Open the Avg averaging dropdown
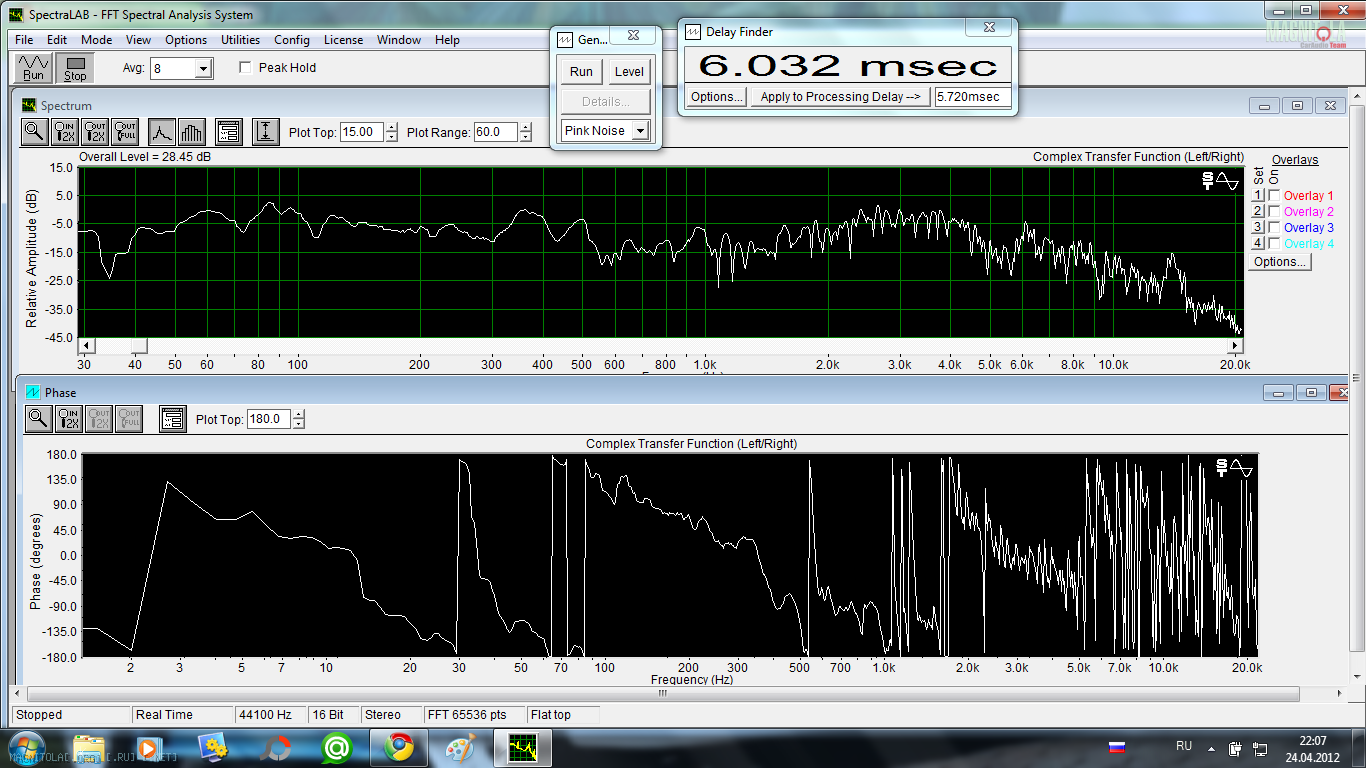The height and width of the screenshot is (768, 1366). click(x=204, y=69)
